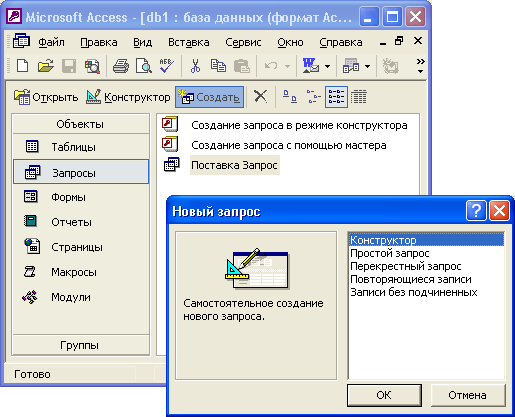Click the Создать button
The width and height of the screenshot is (515, 417).
point(210,97)
